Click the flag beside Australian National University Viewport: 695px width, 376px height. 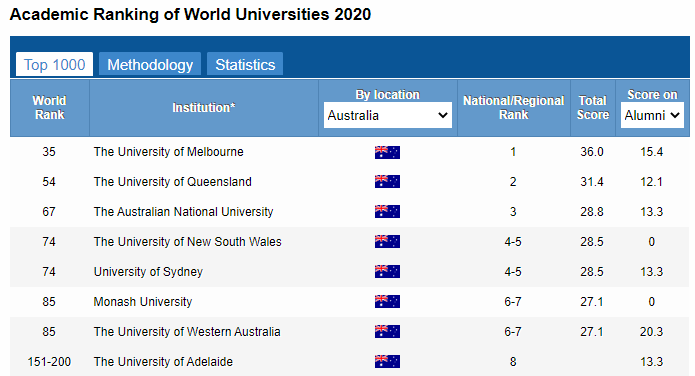click(x=387, y=212)
